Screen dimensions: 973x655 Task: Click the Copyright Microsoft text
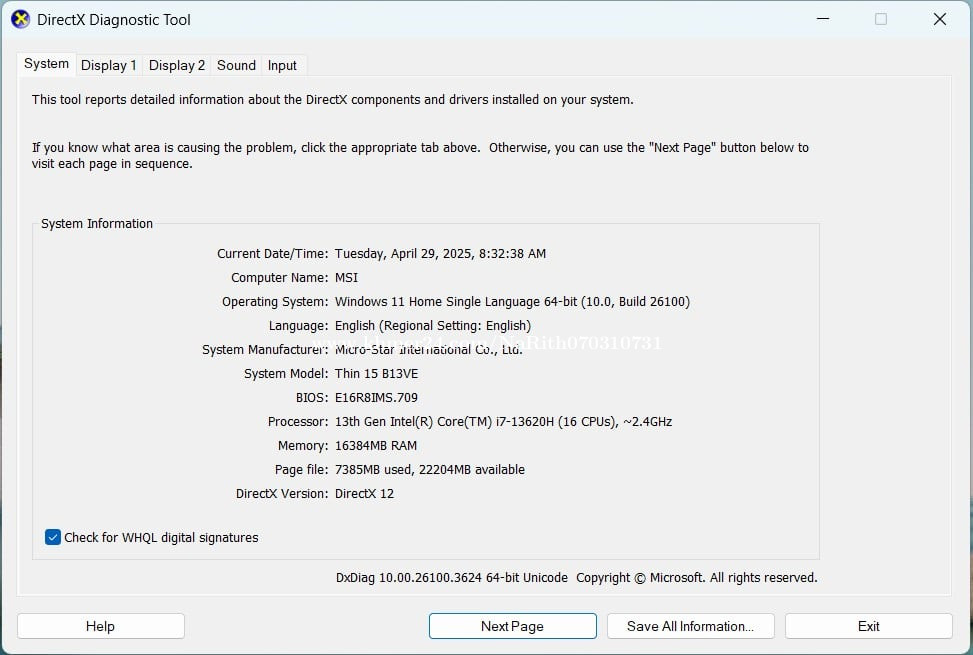click(x=697, y=577)
